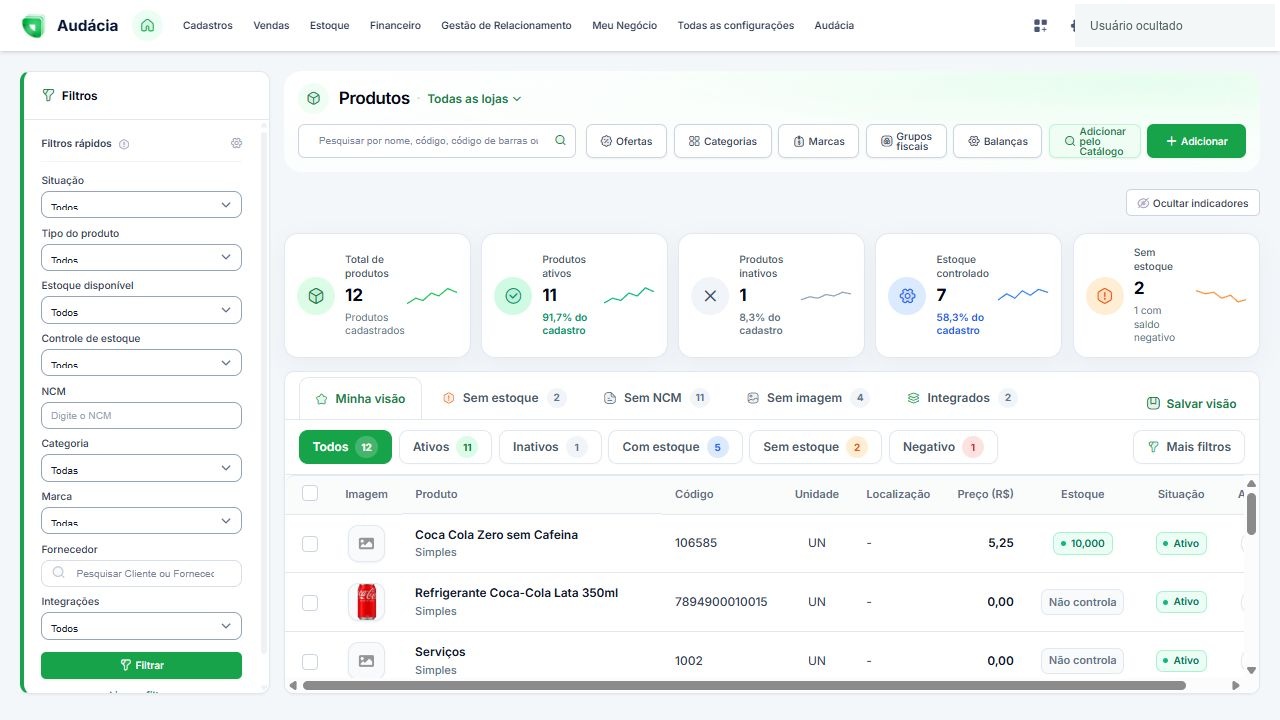Click the Audácia shield logo
Viewport: 1280px width, 720px height.
tap(33, 26)
